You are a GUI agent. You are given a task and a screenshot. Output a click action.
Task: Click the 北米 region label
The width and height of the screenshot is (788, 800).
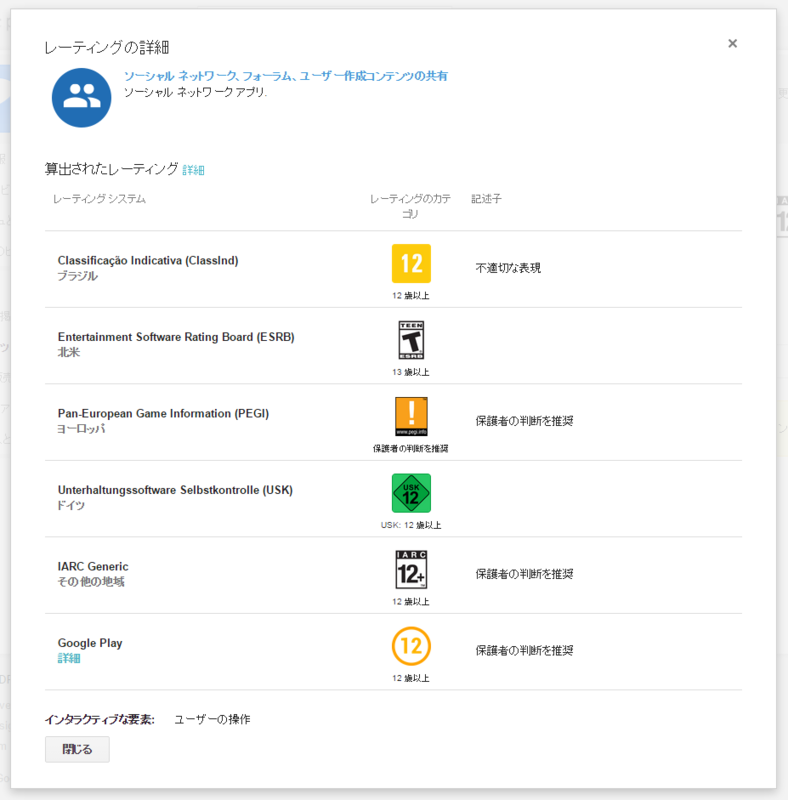69,352
